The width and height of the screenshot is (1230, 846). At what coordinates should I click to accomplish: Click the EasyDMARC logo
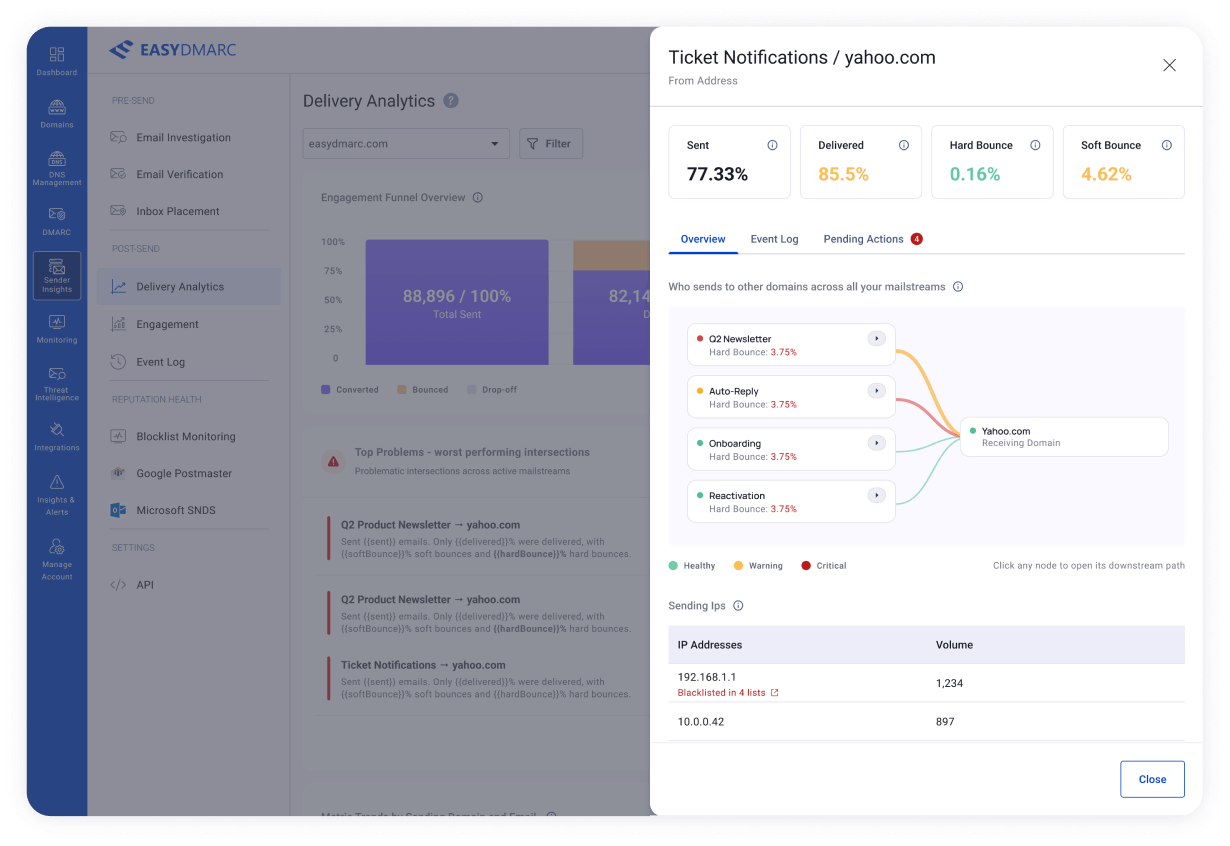(173, 49)
